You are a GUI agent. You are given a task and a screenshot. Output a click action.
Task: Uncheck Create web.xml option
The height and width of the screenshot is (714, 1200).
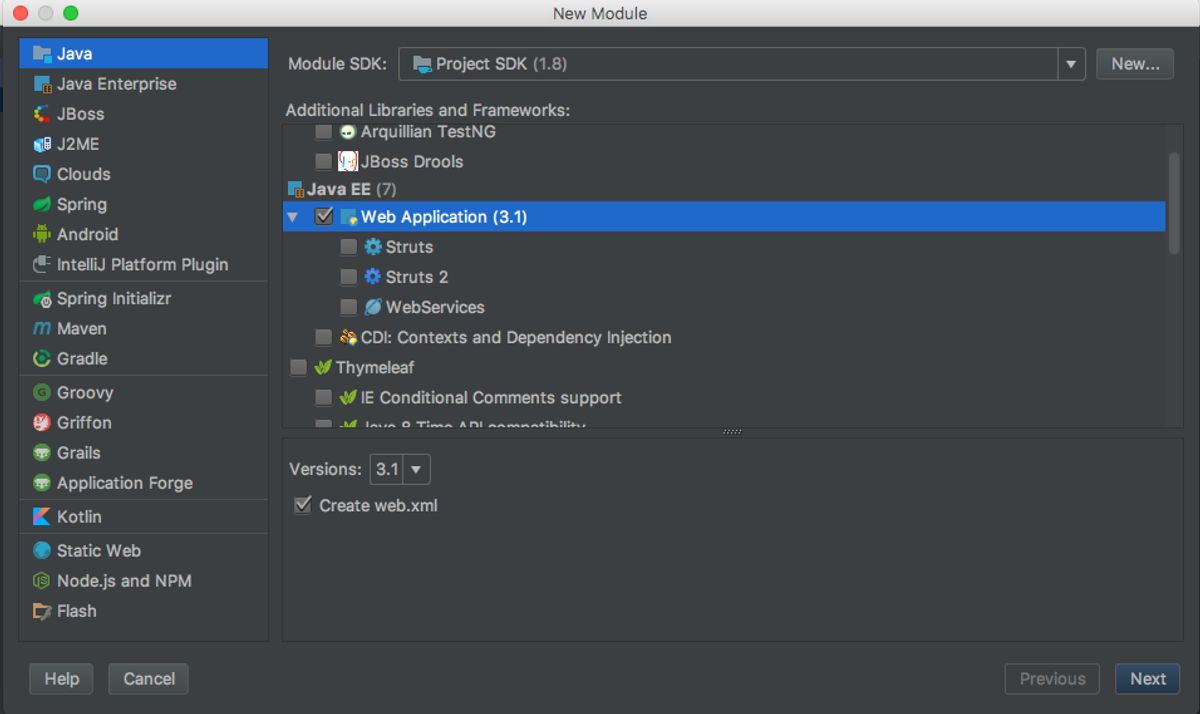pos(303,505)
